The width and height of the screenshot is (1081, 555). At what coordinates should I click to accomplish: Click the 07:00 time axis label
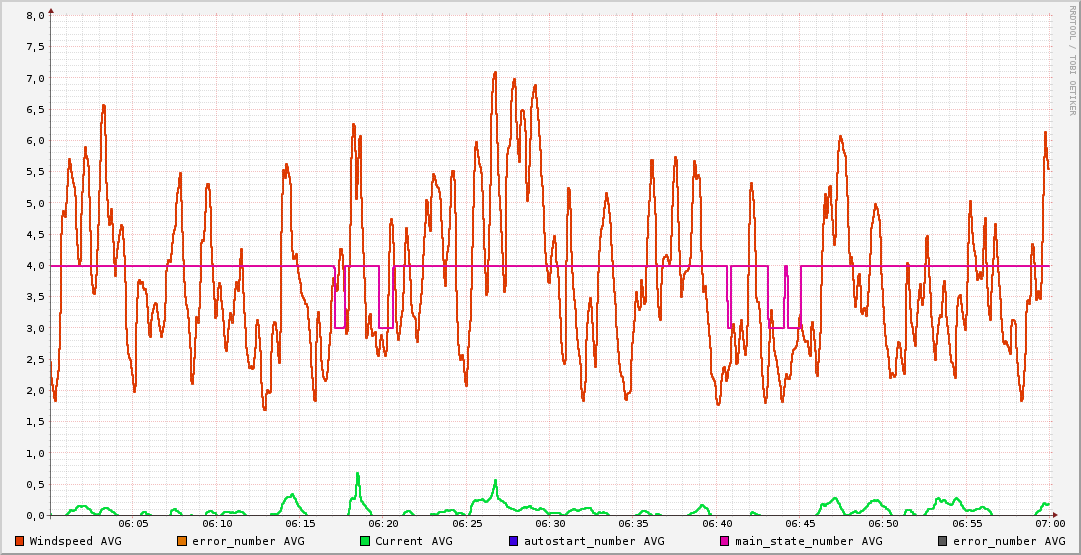(x=1049, y=523)
